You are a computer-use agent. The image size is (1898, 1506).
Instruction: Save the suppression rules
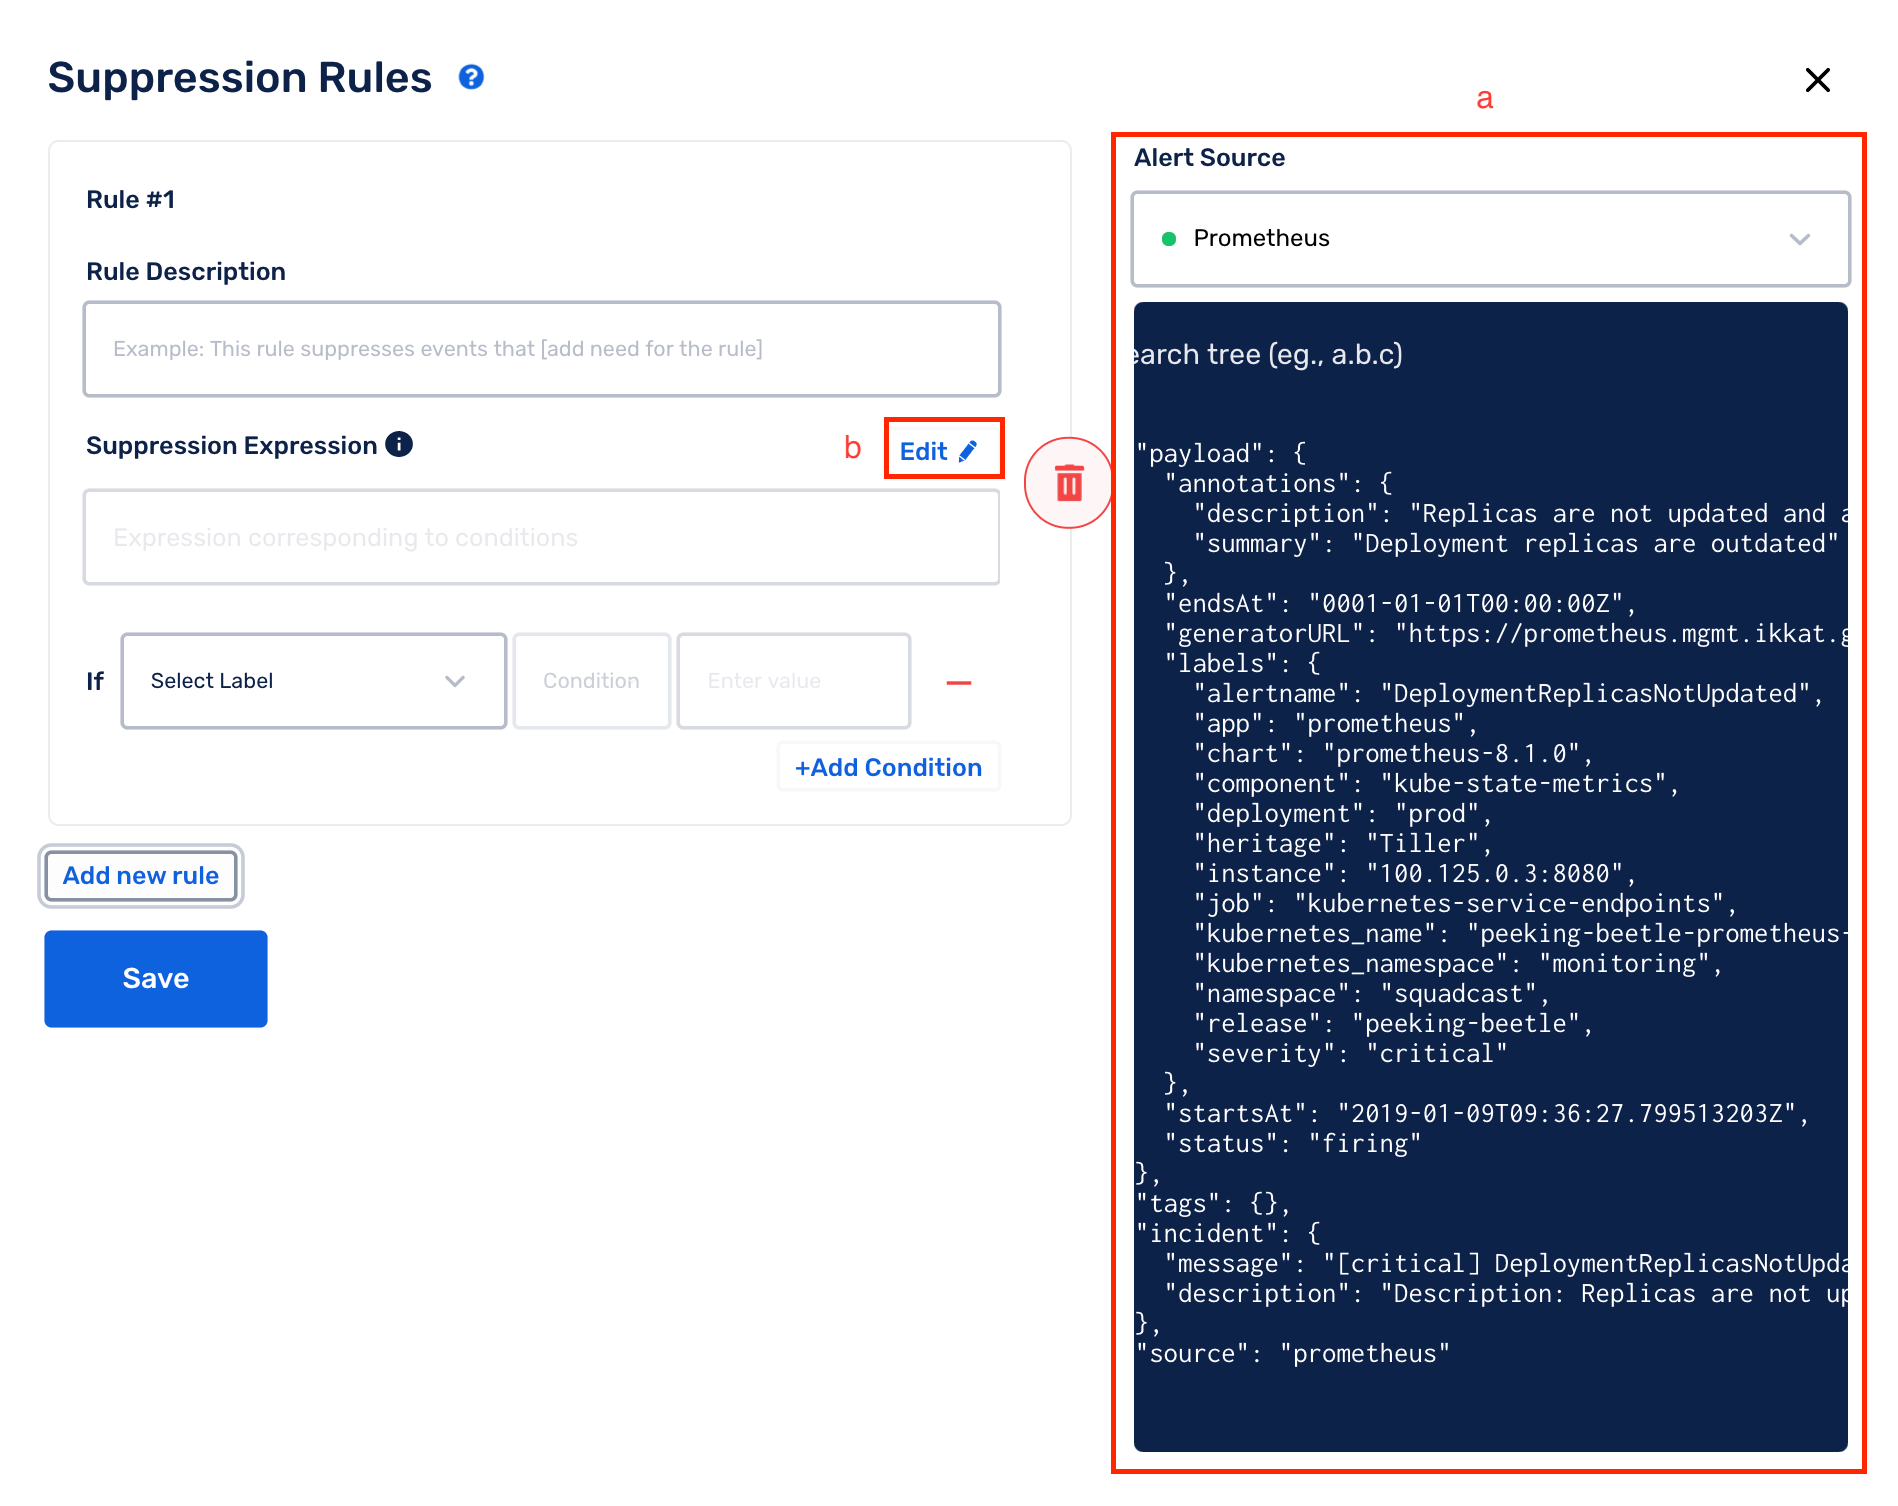tap(156, 978)
